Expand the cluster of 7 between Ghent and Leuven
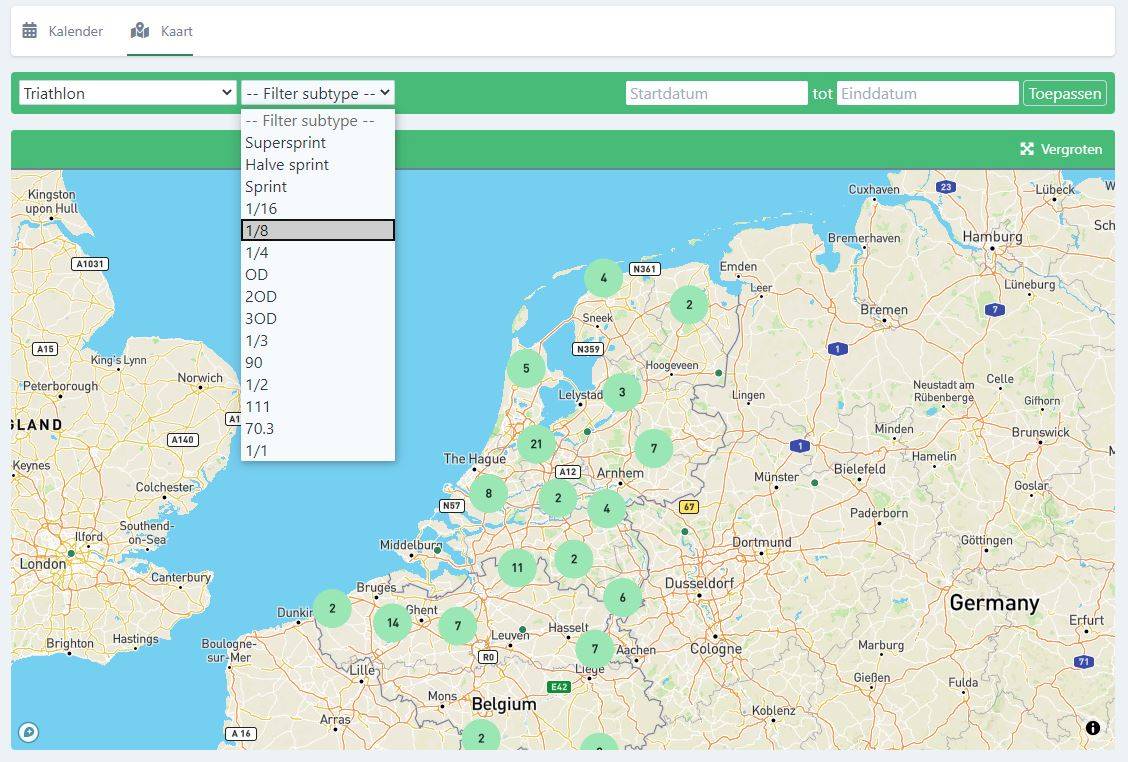Viewport: 1128px width, 762px height. 458,625
